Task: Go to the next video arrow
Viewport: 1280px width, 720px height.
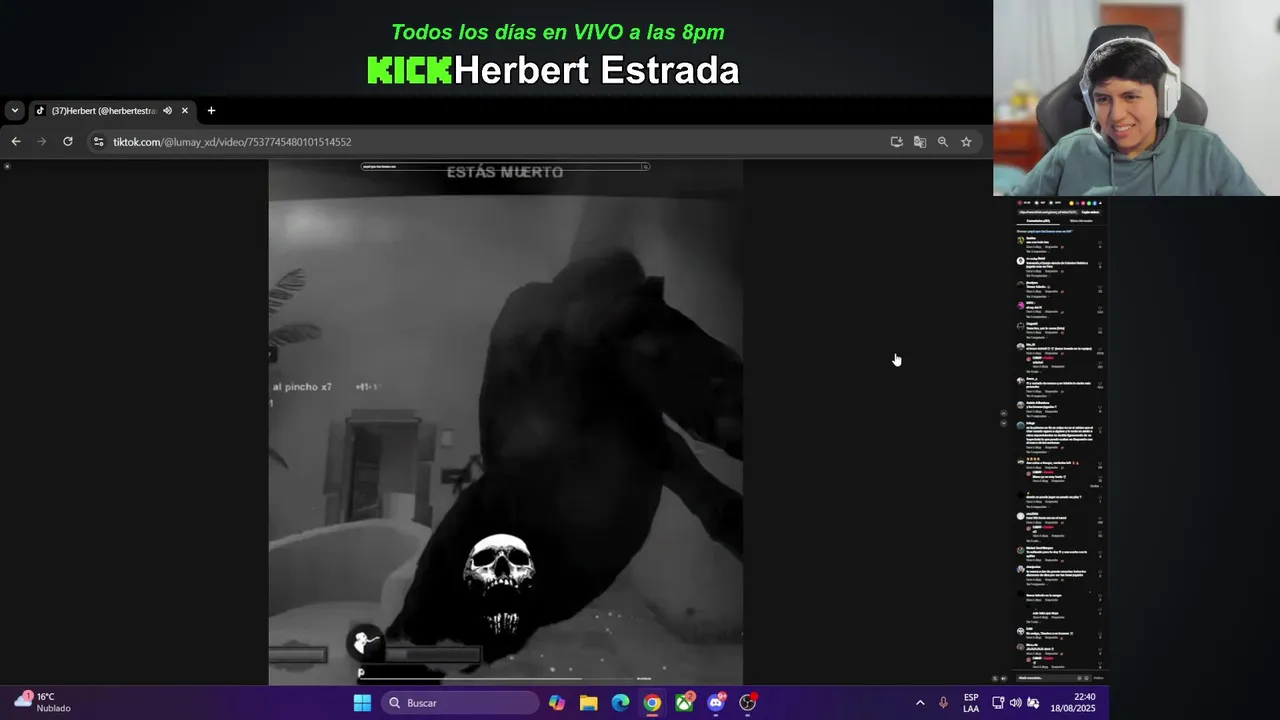Action: [1003, 423]
